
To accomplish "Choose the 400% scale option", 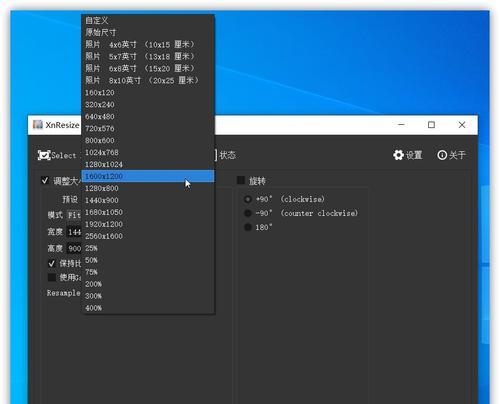I will (148, 308).
